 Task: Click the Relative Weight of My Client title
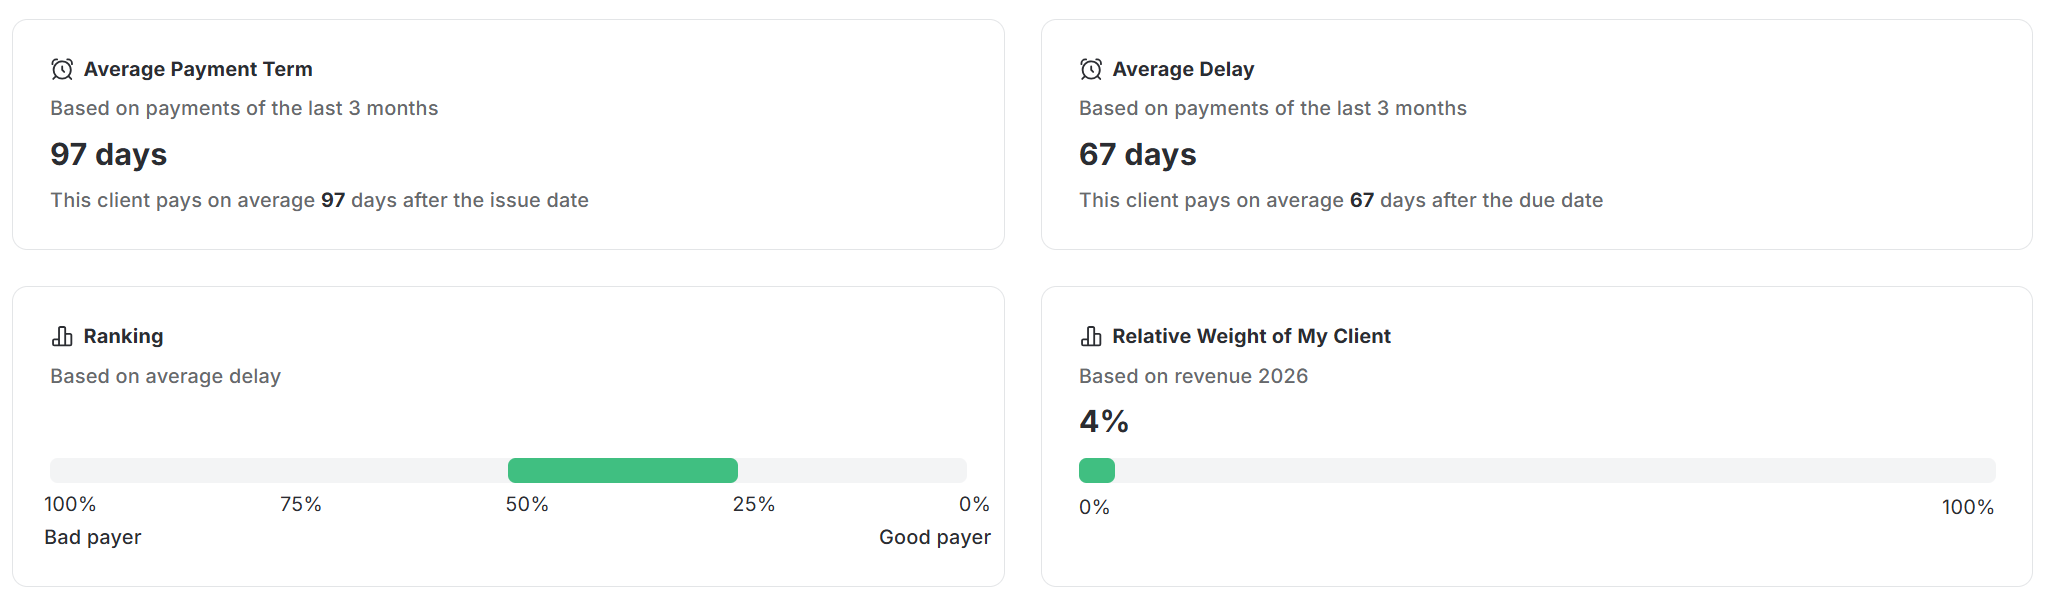[x=1251, y=336]
